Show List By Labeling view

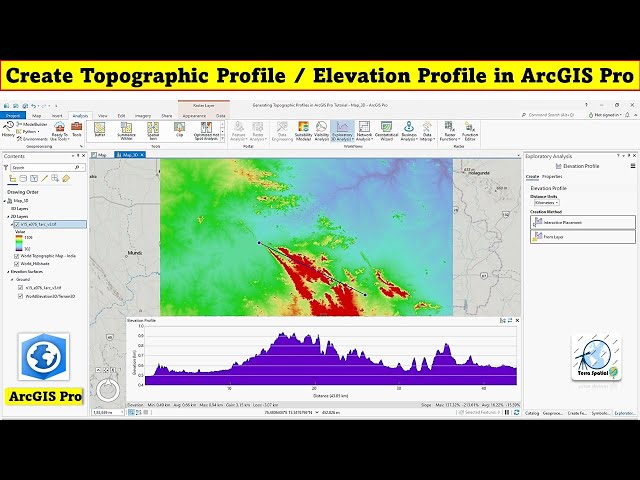pyautogui.click(x=66, y=179)
